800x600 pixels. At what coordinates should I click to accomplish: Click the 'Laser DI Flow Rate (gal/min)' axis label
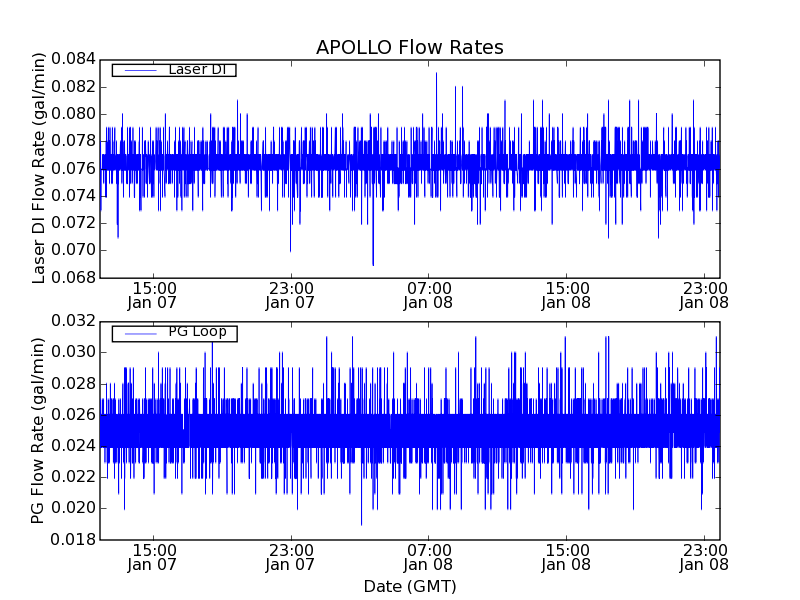click(x=38, y=168)
